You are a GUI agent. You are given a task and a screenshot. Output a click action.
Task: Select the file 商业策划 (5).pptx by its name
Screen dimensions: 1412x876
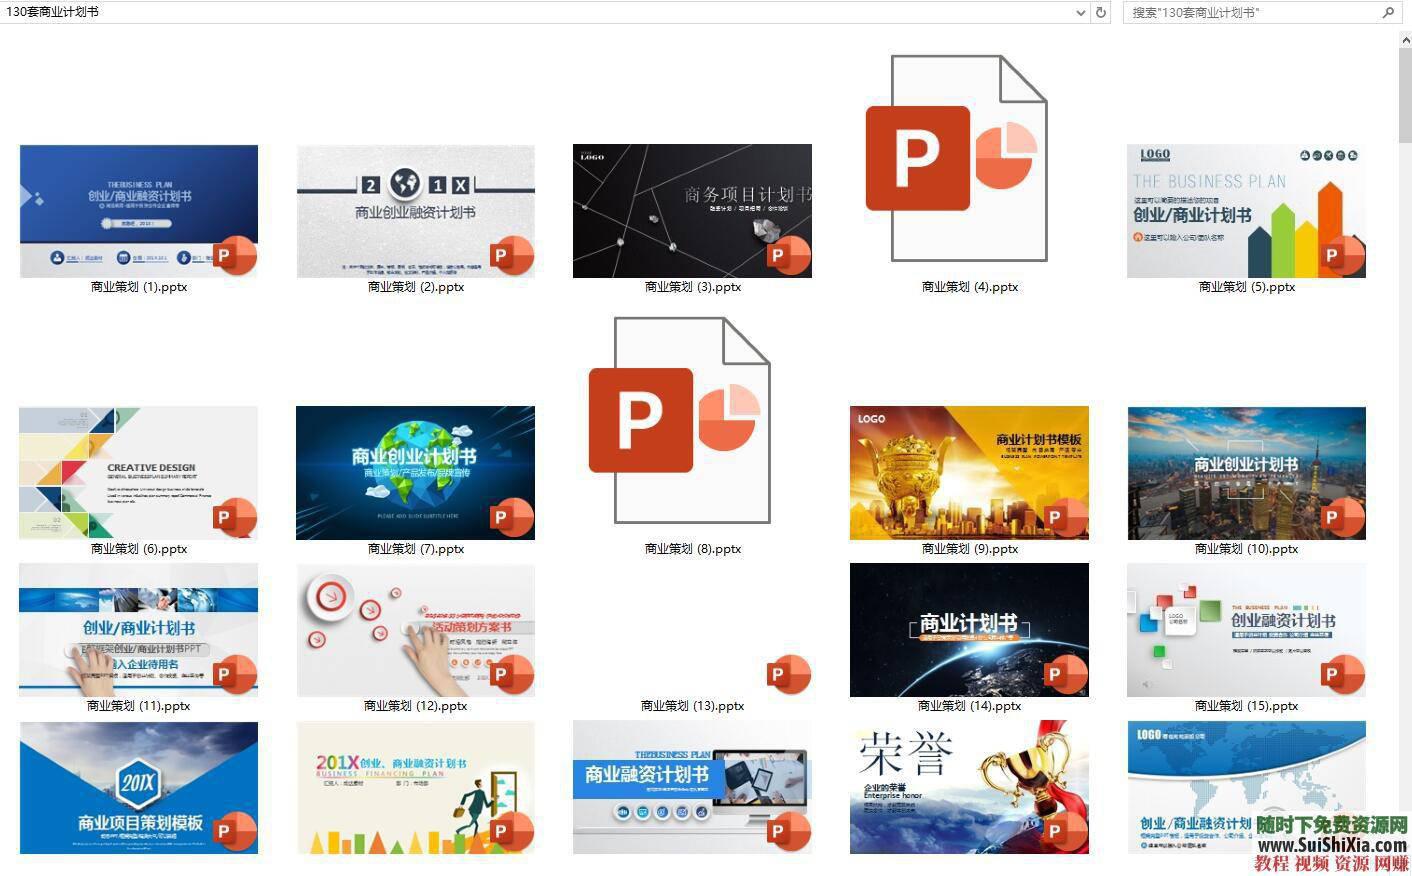coord(1245,287)
